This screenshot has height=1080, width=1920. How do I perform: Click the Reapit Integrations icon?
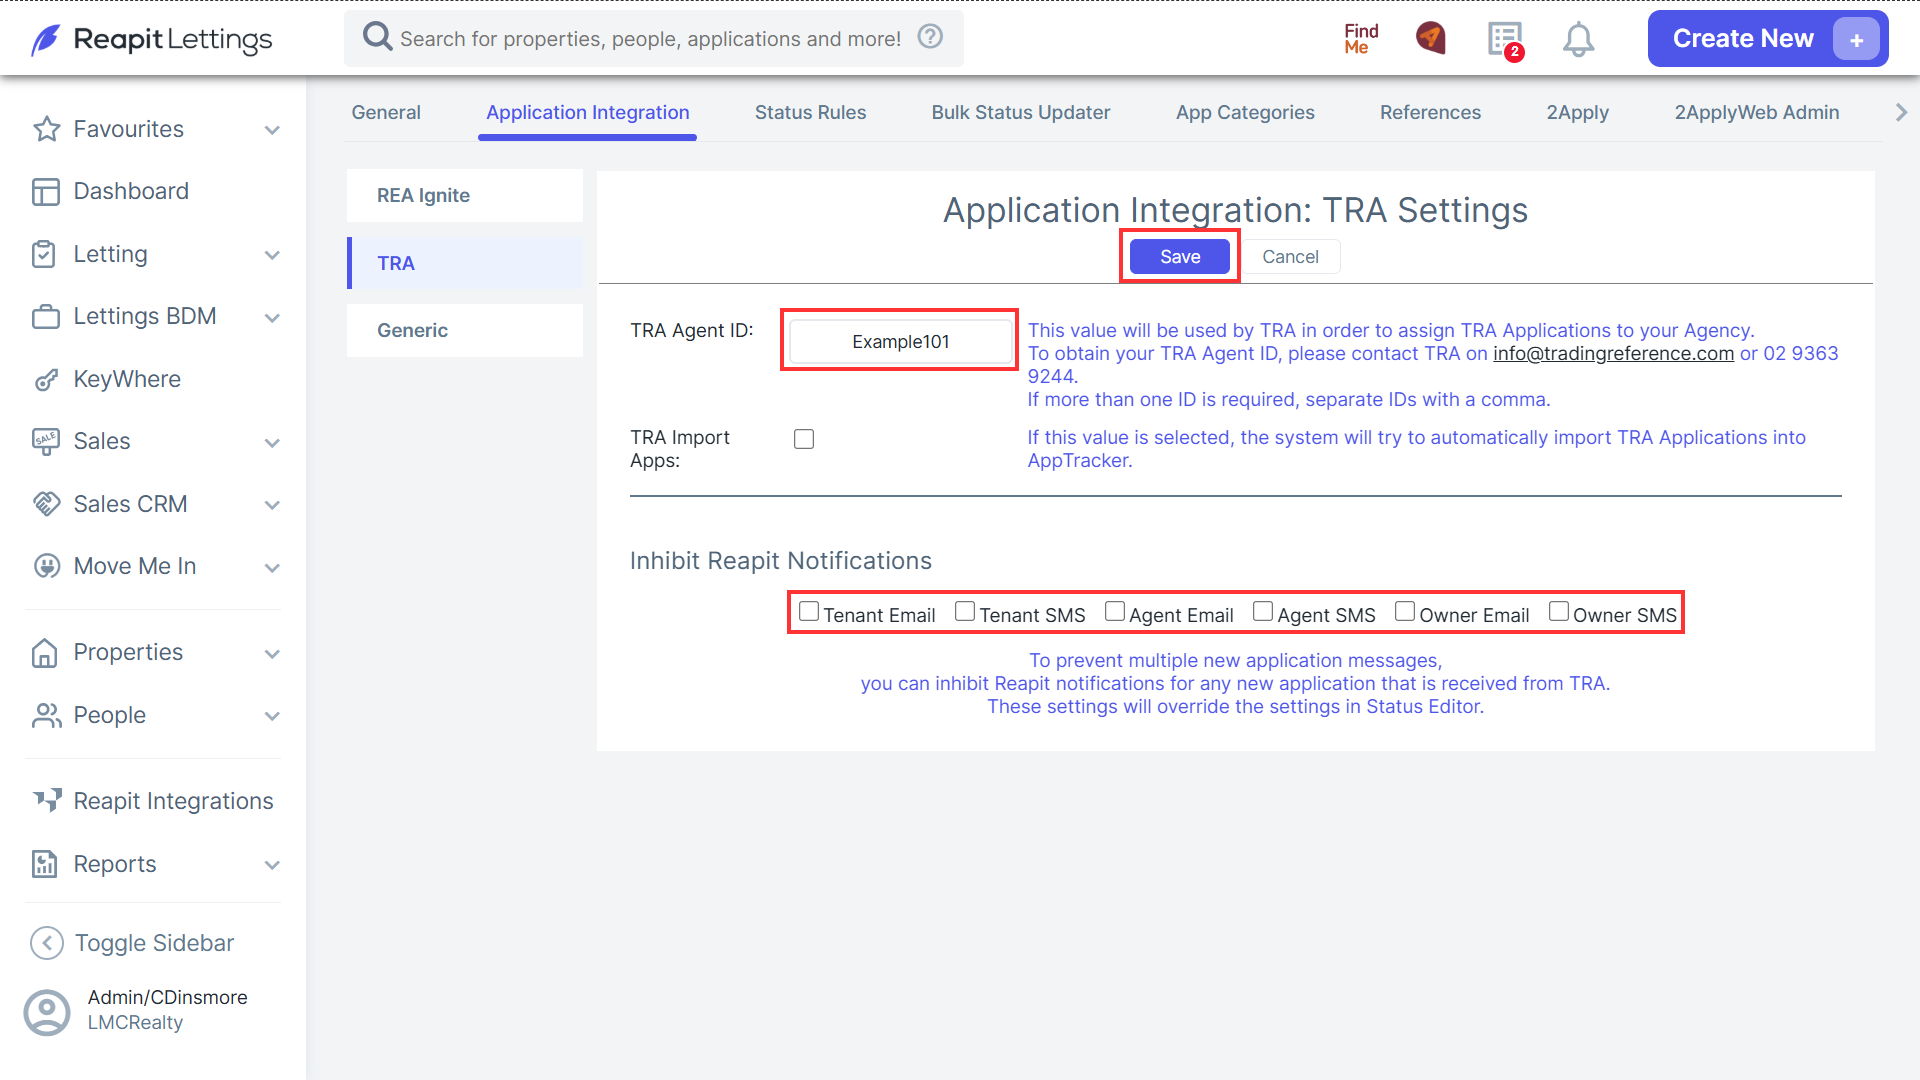[x=47, y=800]
